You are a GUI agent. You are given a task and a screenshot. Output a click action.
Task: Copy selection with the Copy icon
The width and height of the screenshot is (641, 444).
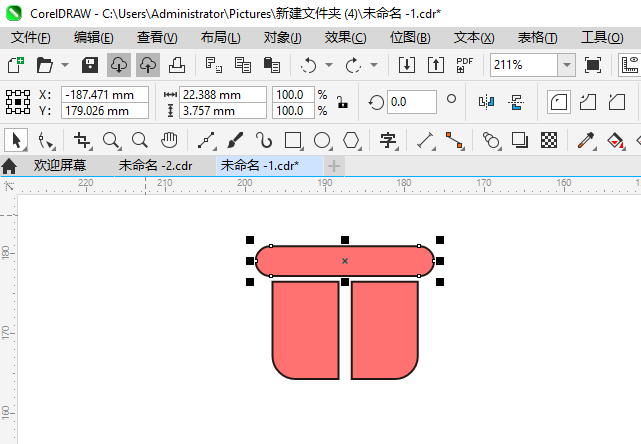click(x=242, y=65)
